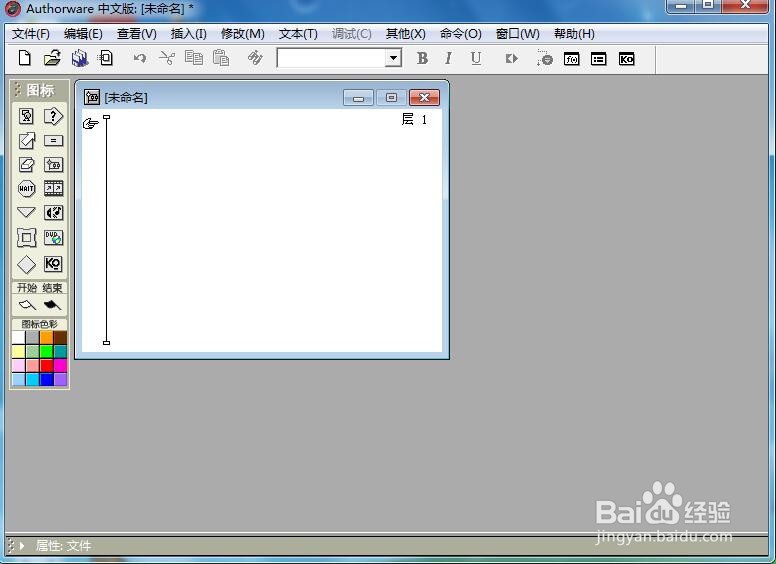776x564 pixels.
Task: Select the Knowledge Object icon in palette
Action: [53, 264]
